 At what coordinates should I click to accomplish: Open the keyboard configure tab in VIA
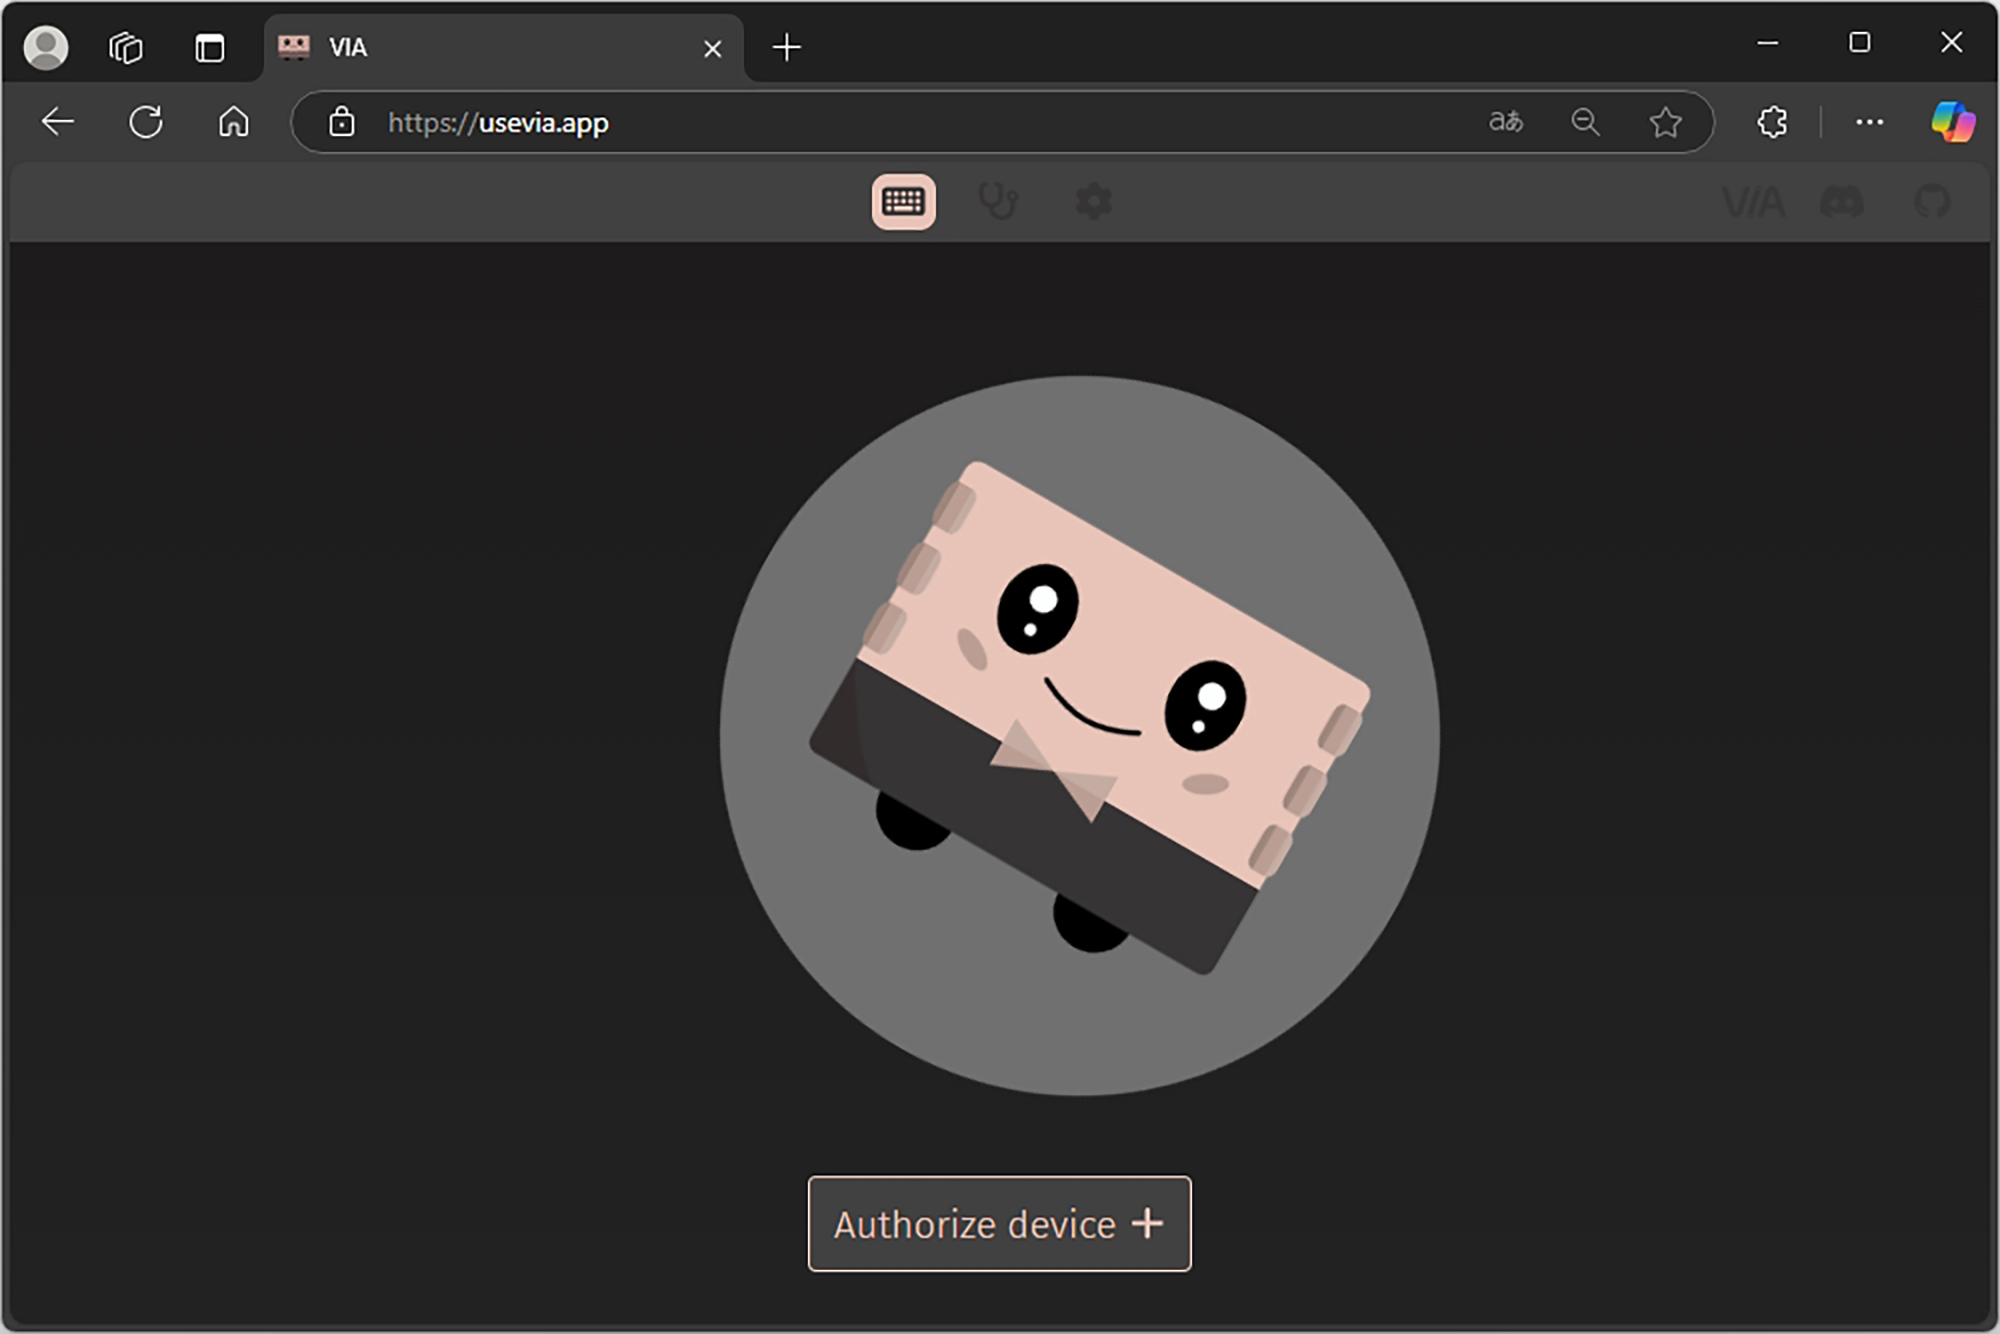point(903,202)
